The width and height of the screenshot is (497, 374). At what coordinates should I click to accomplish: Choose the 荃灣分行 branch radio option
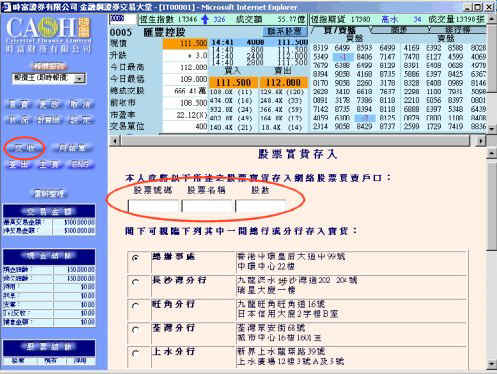click(135, 330)
